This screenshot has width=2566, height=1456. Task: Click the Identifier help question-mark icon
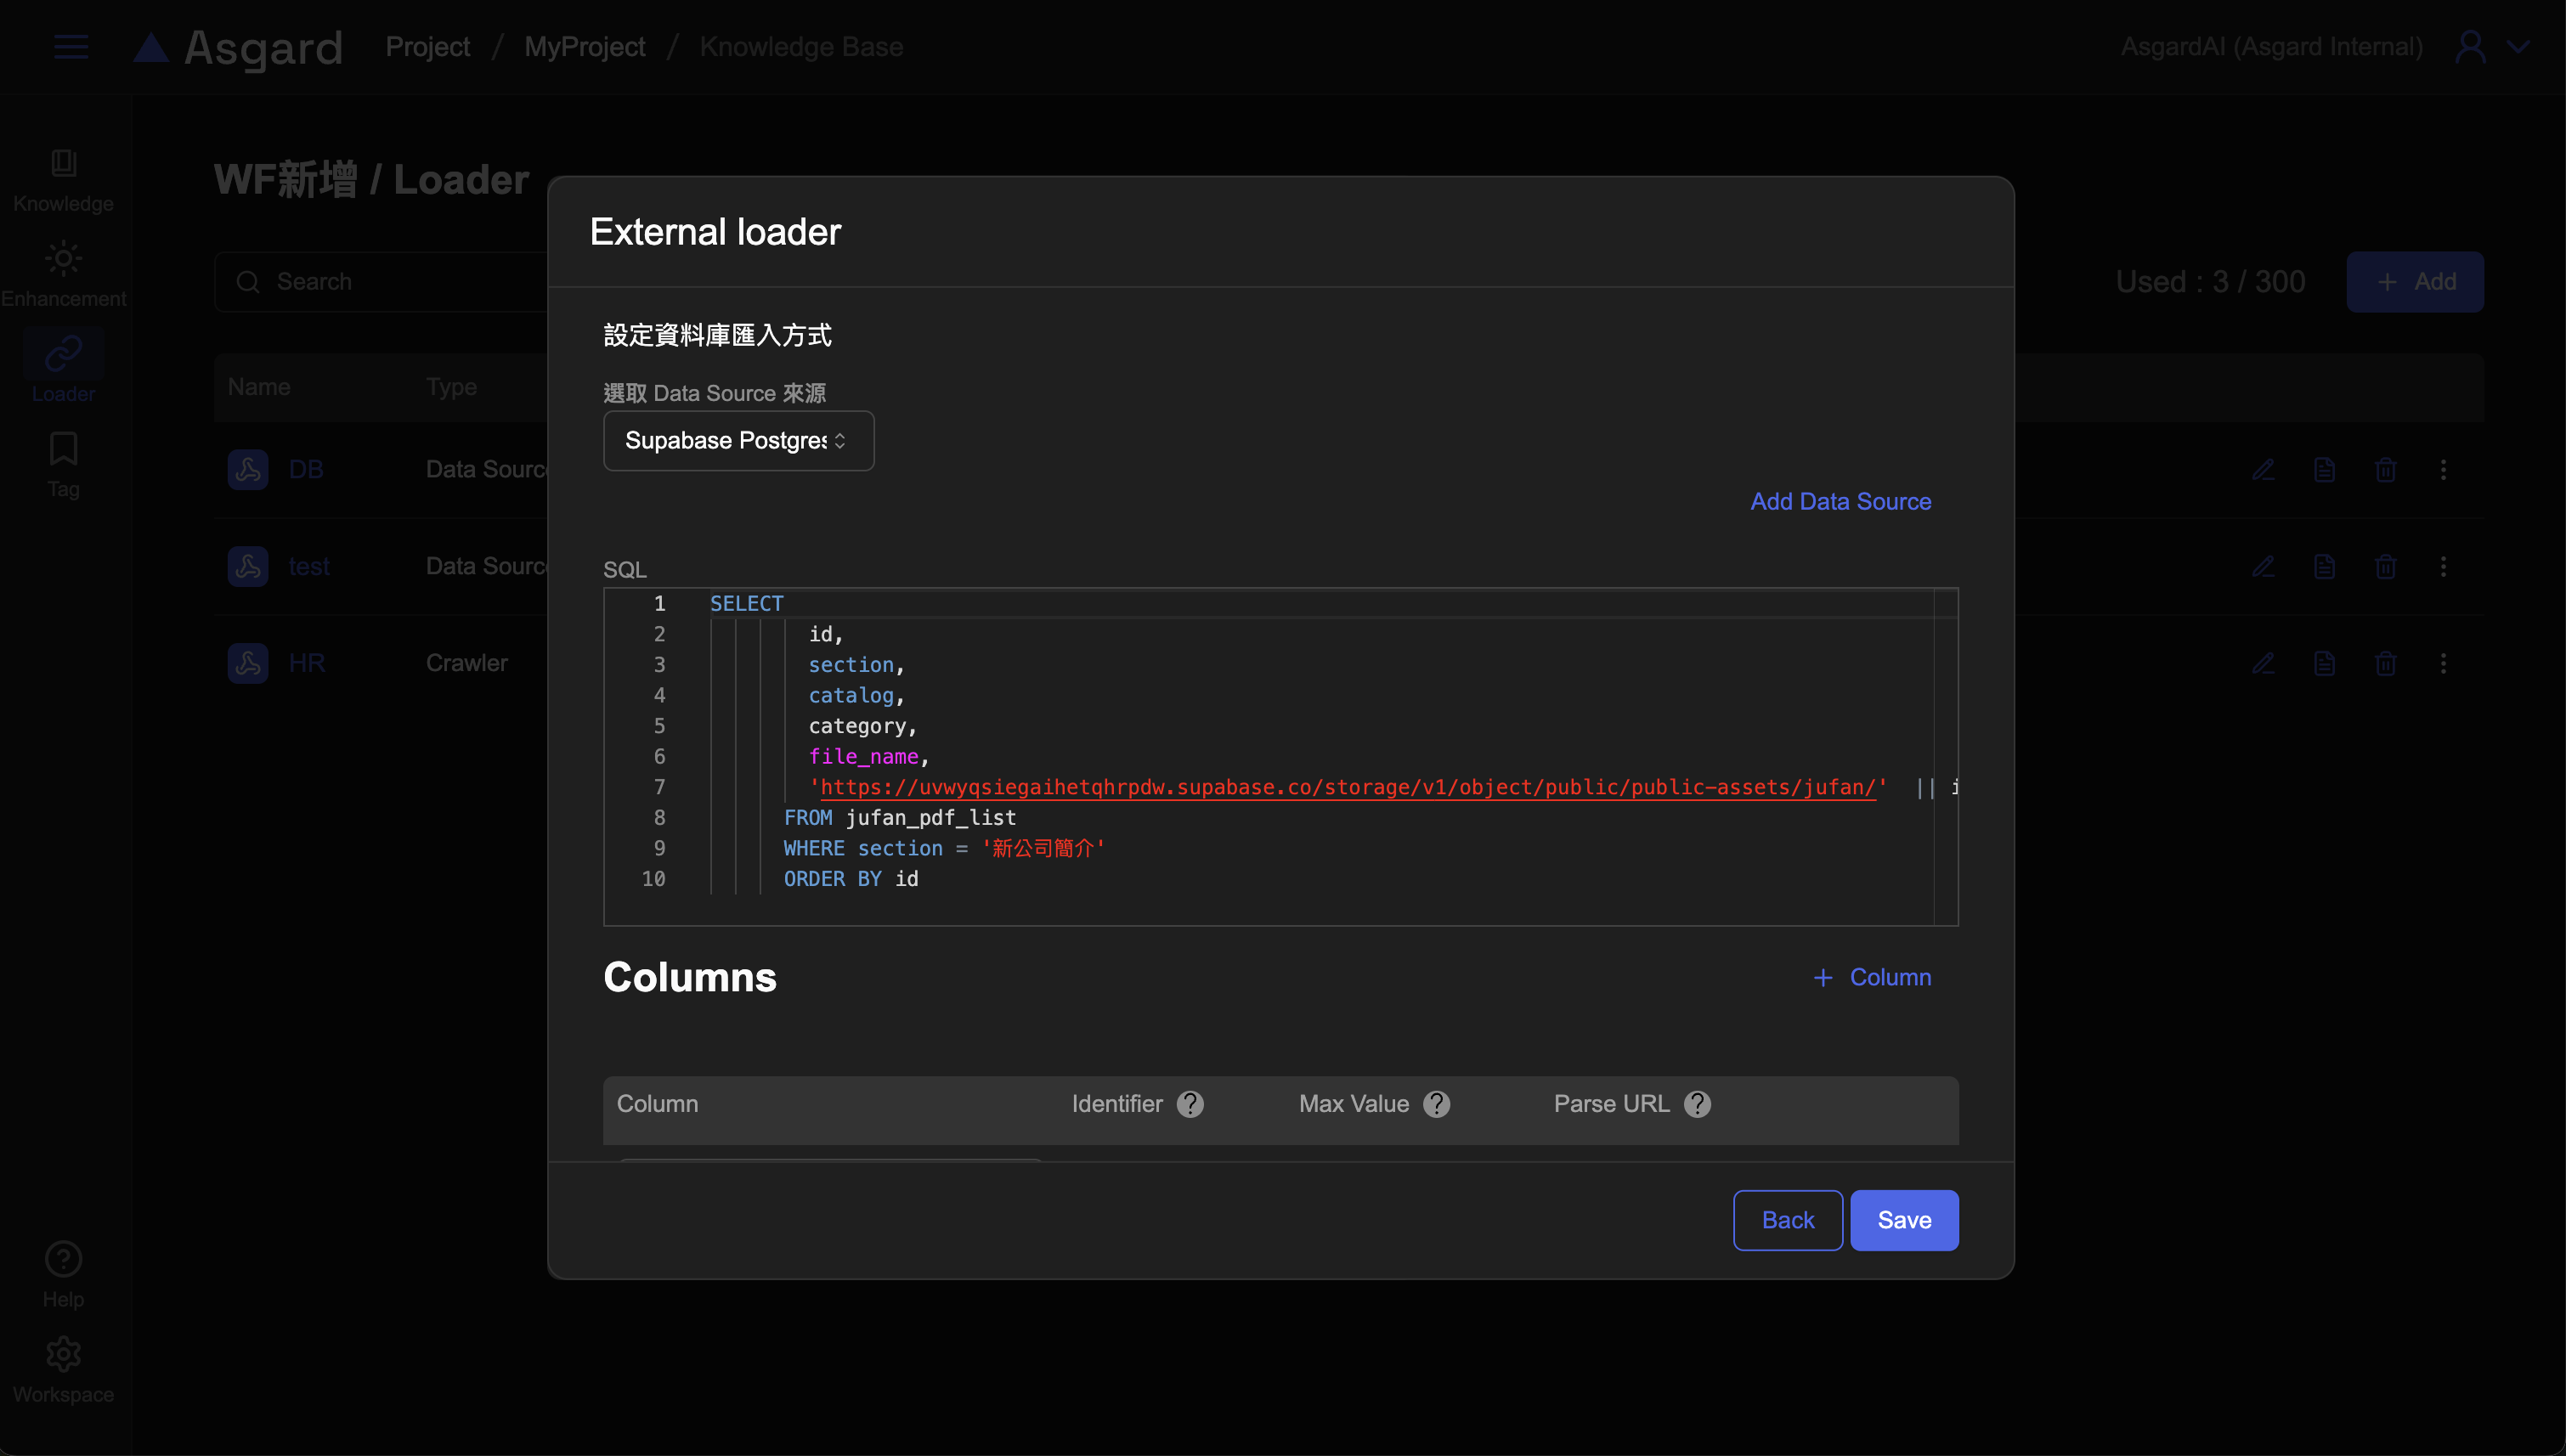tap(1190, 1104)
